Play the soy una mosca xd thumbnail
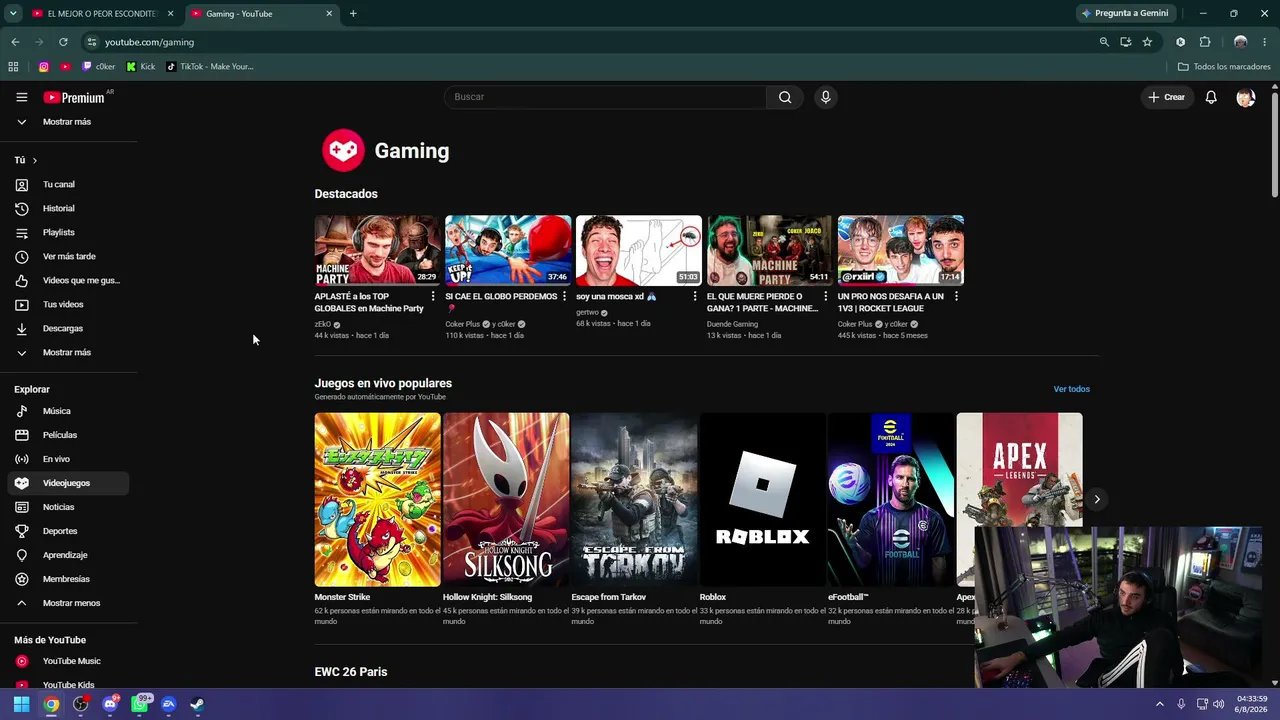The width and height of the screenshot is (1280, 720). pyautogui.click(x=639, y=250)
